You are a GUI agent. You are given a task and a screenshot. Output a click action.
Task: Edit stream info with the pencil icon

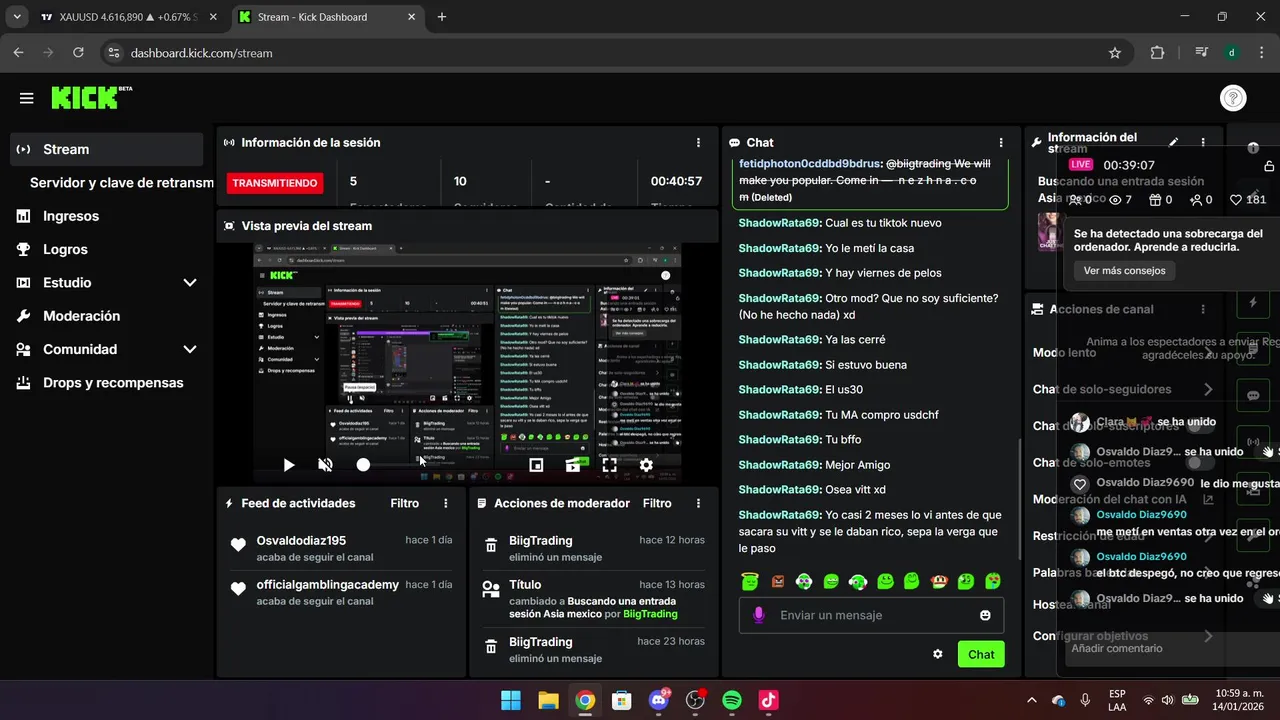pyautogui.click(x=1174, y=143)
